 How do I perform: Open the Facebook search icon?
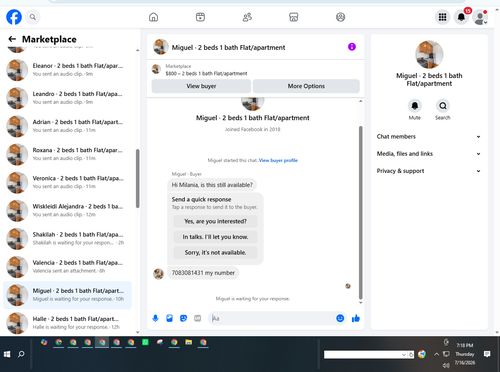(x=33, y=17)
